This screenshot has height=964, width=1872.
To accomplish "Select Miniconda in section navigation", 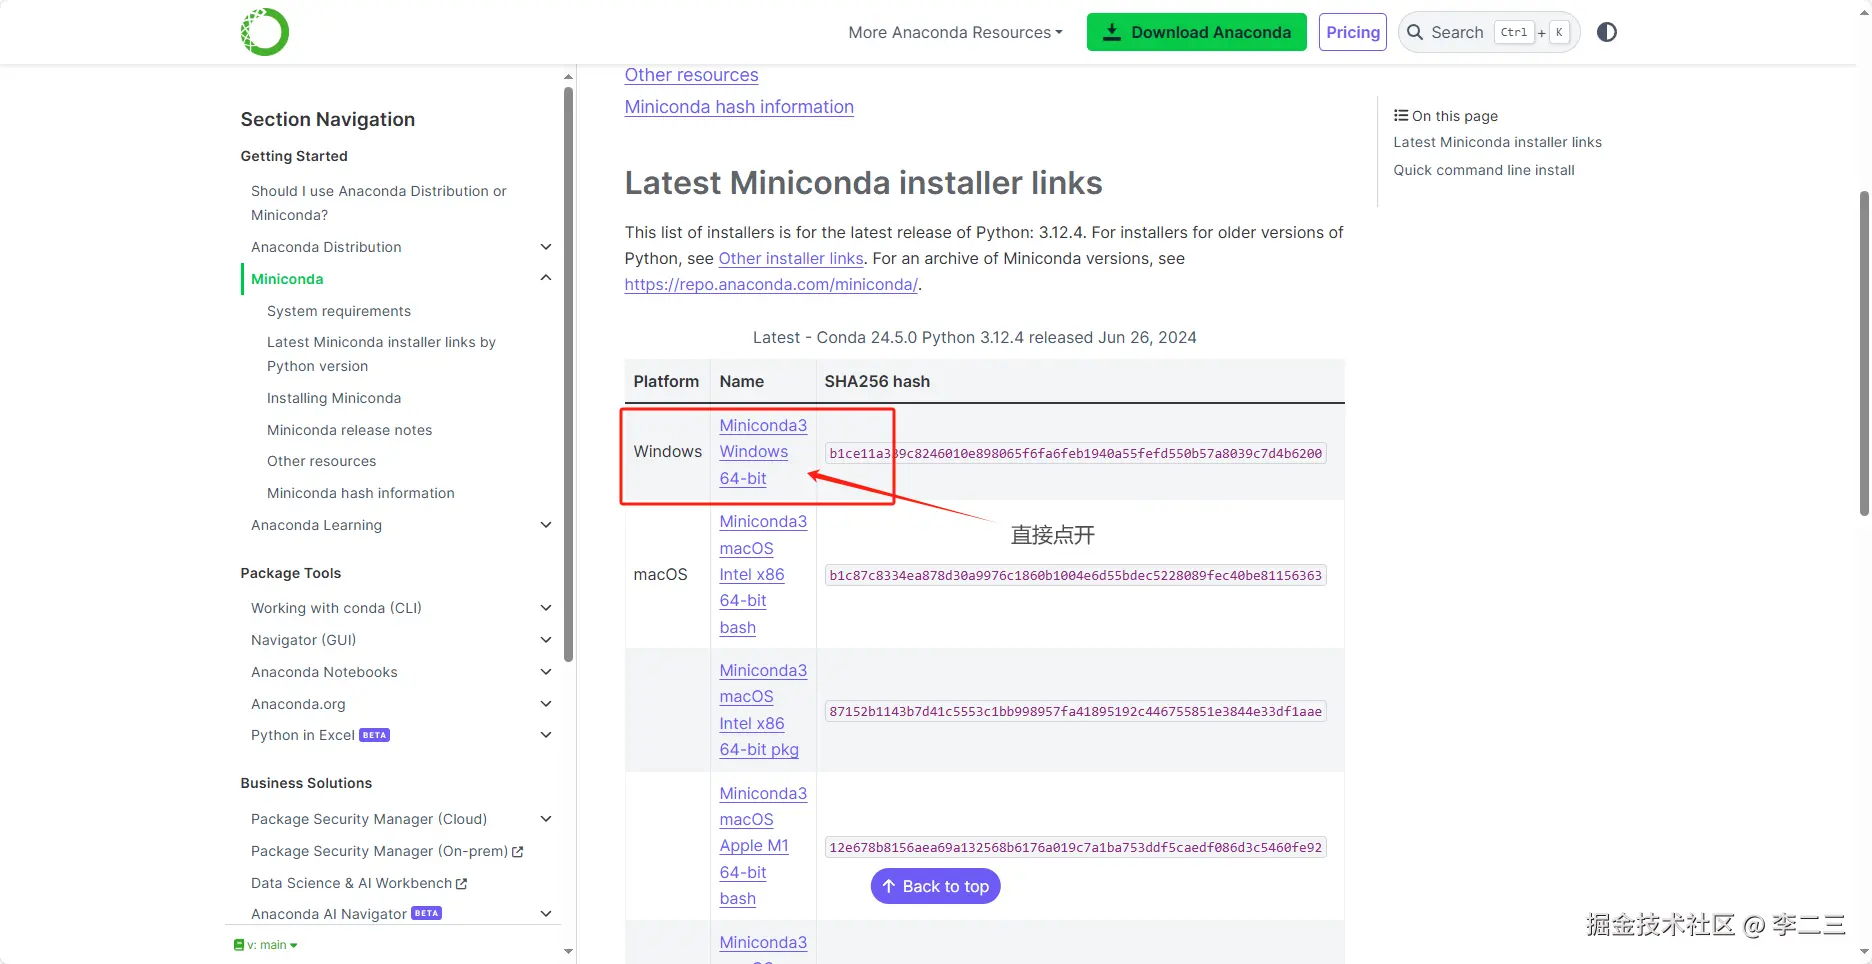I will pos(287,279).
